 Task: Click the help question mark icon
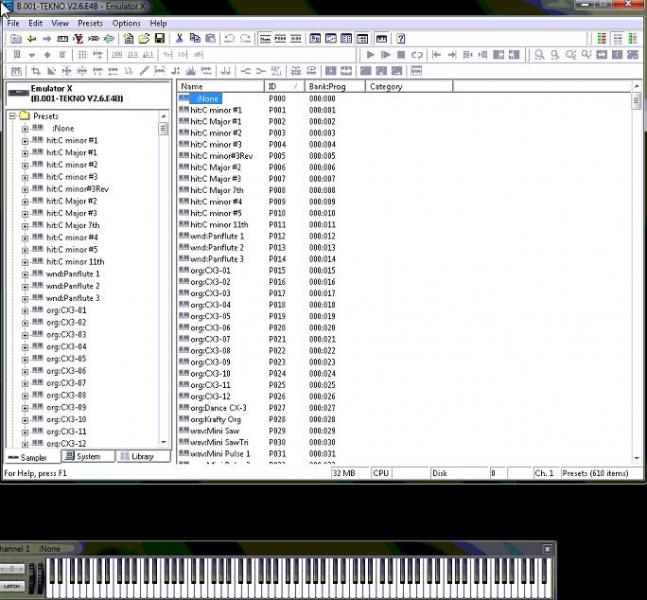click(401, 39)
